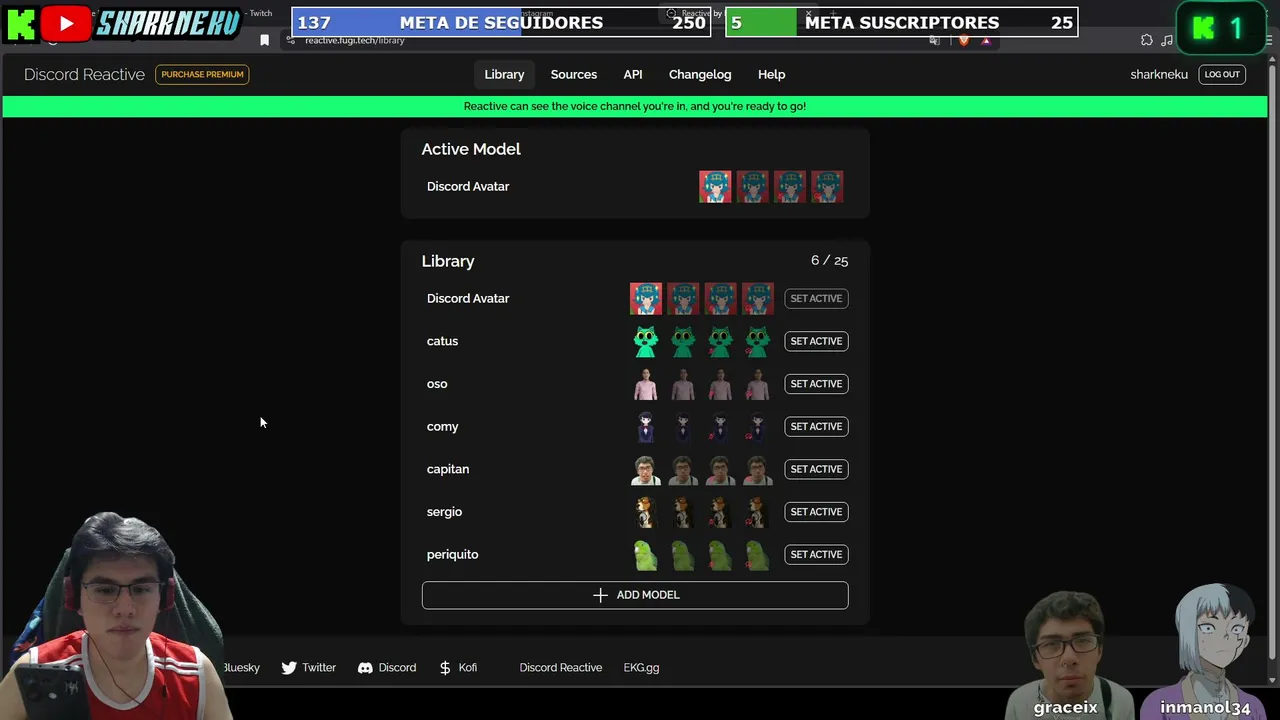1280x720 pixels.
Task: Click the PURCHASE PREMIUM button
Action: point(202,74)
